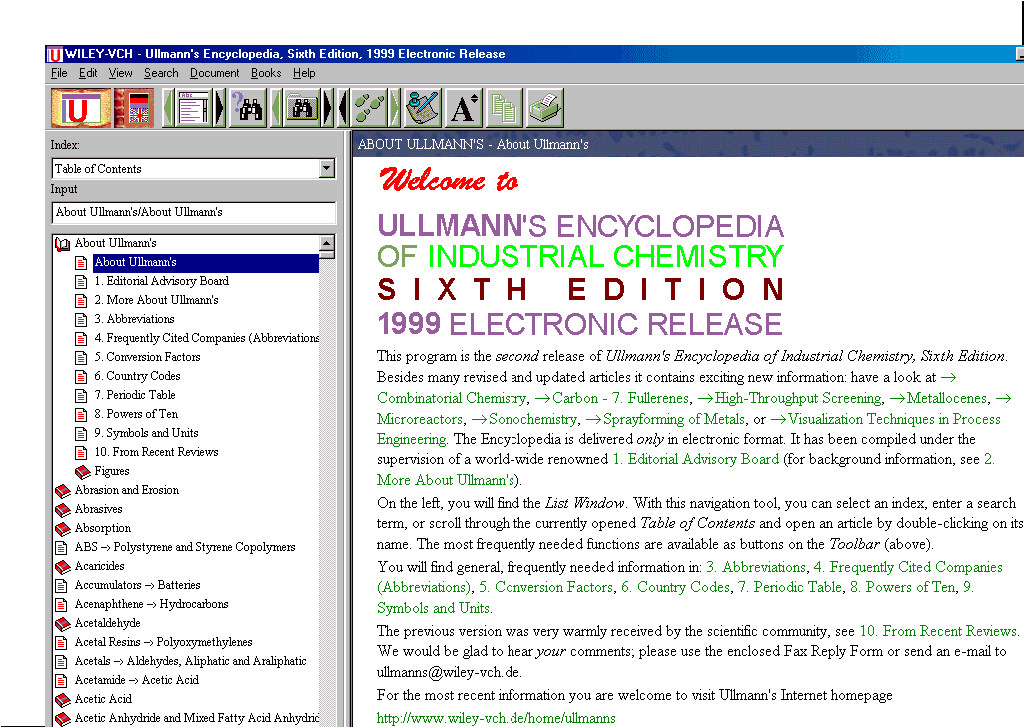
Task: Click the Ullmann's U logo toolbar button
Action: click(82, 108)
